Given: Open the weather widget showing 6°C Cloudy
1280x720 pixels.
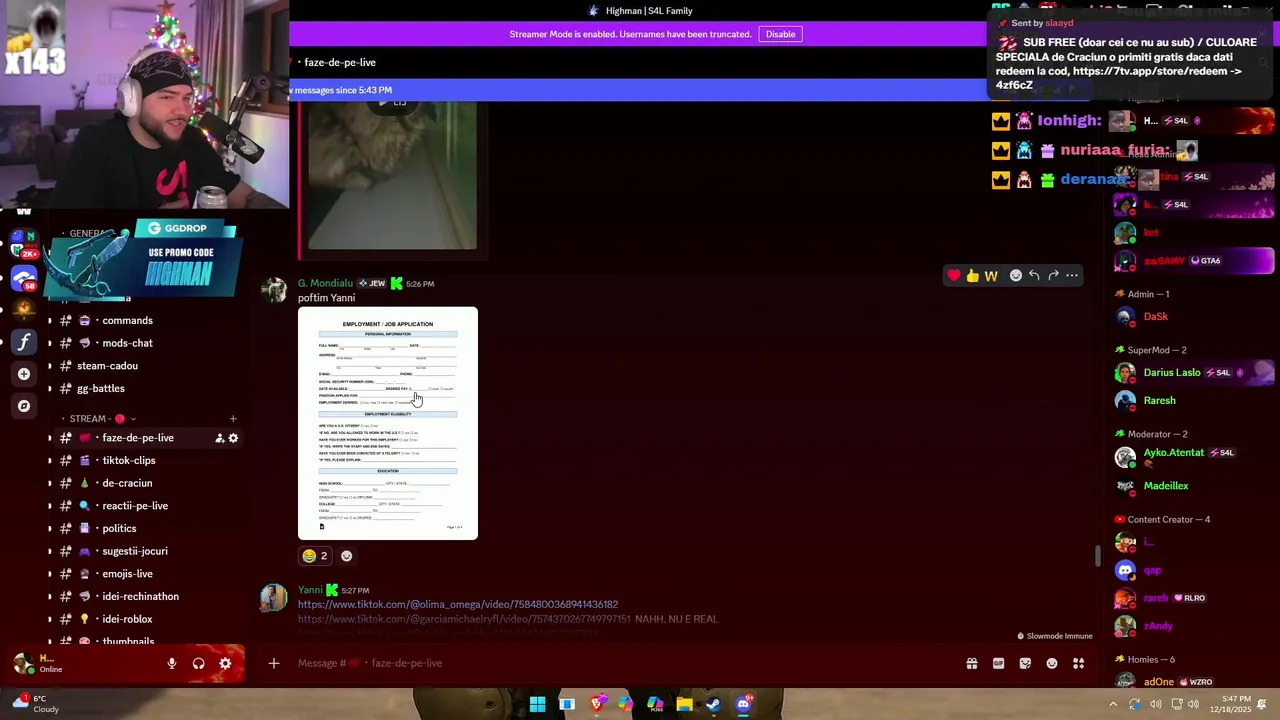Looking at the screenshot, I should tap(36, 704).
